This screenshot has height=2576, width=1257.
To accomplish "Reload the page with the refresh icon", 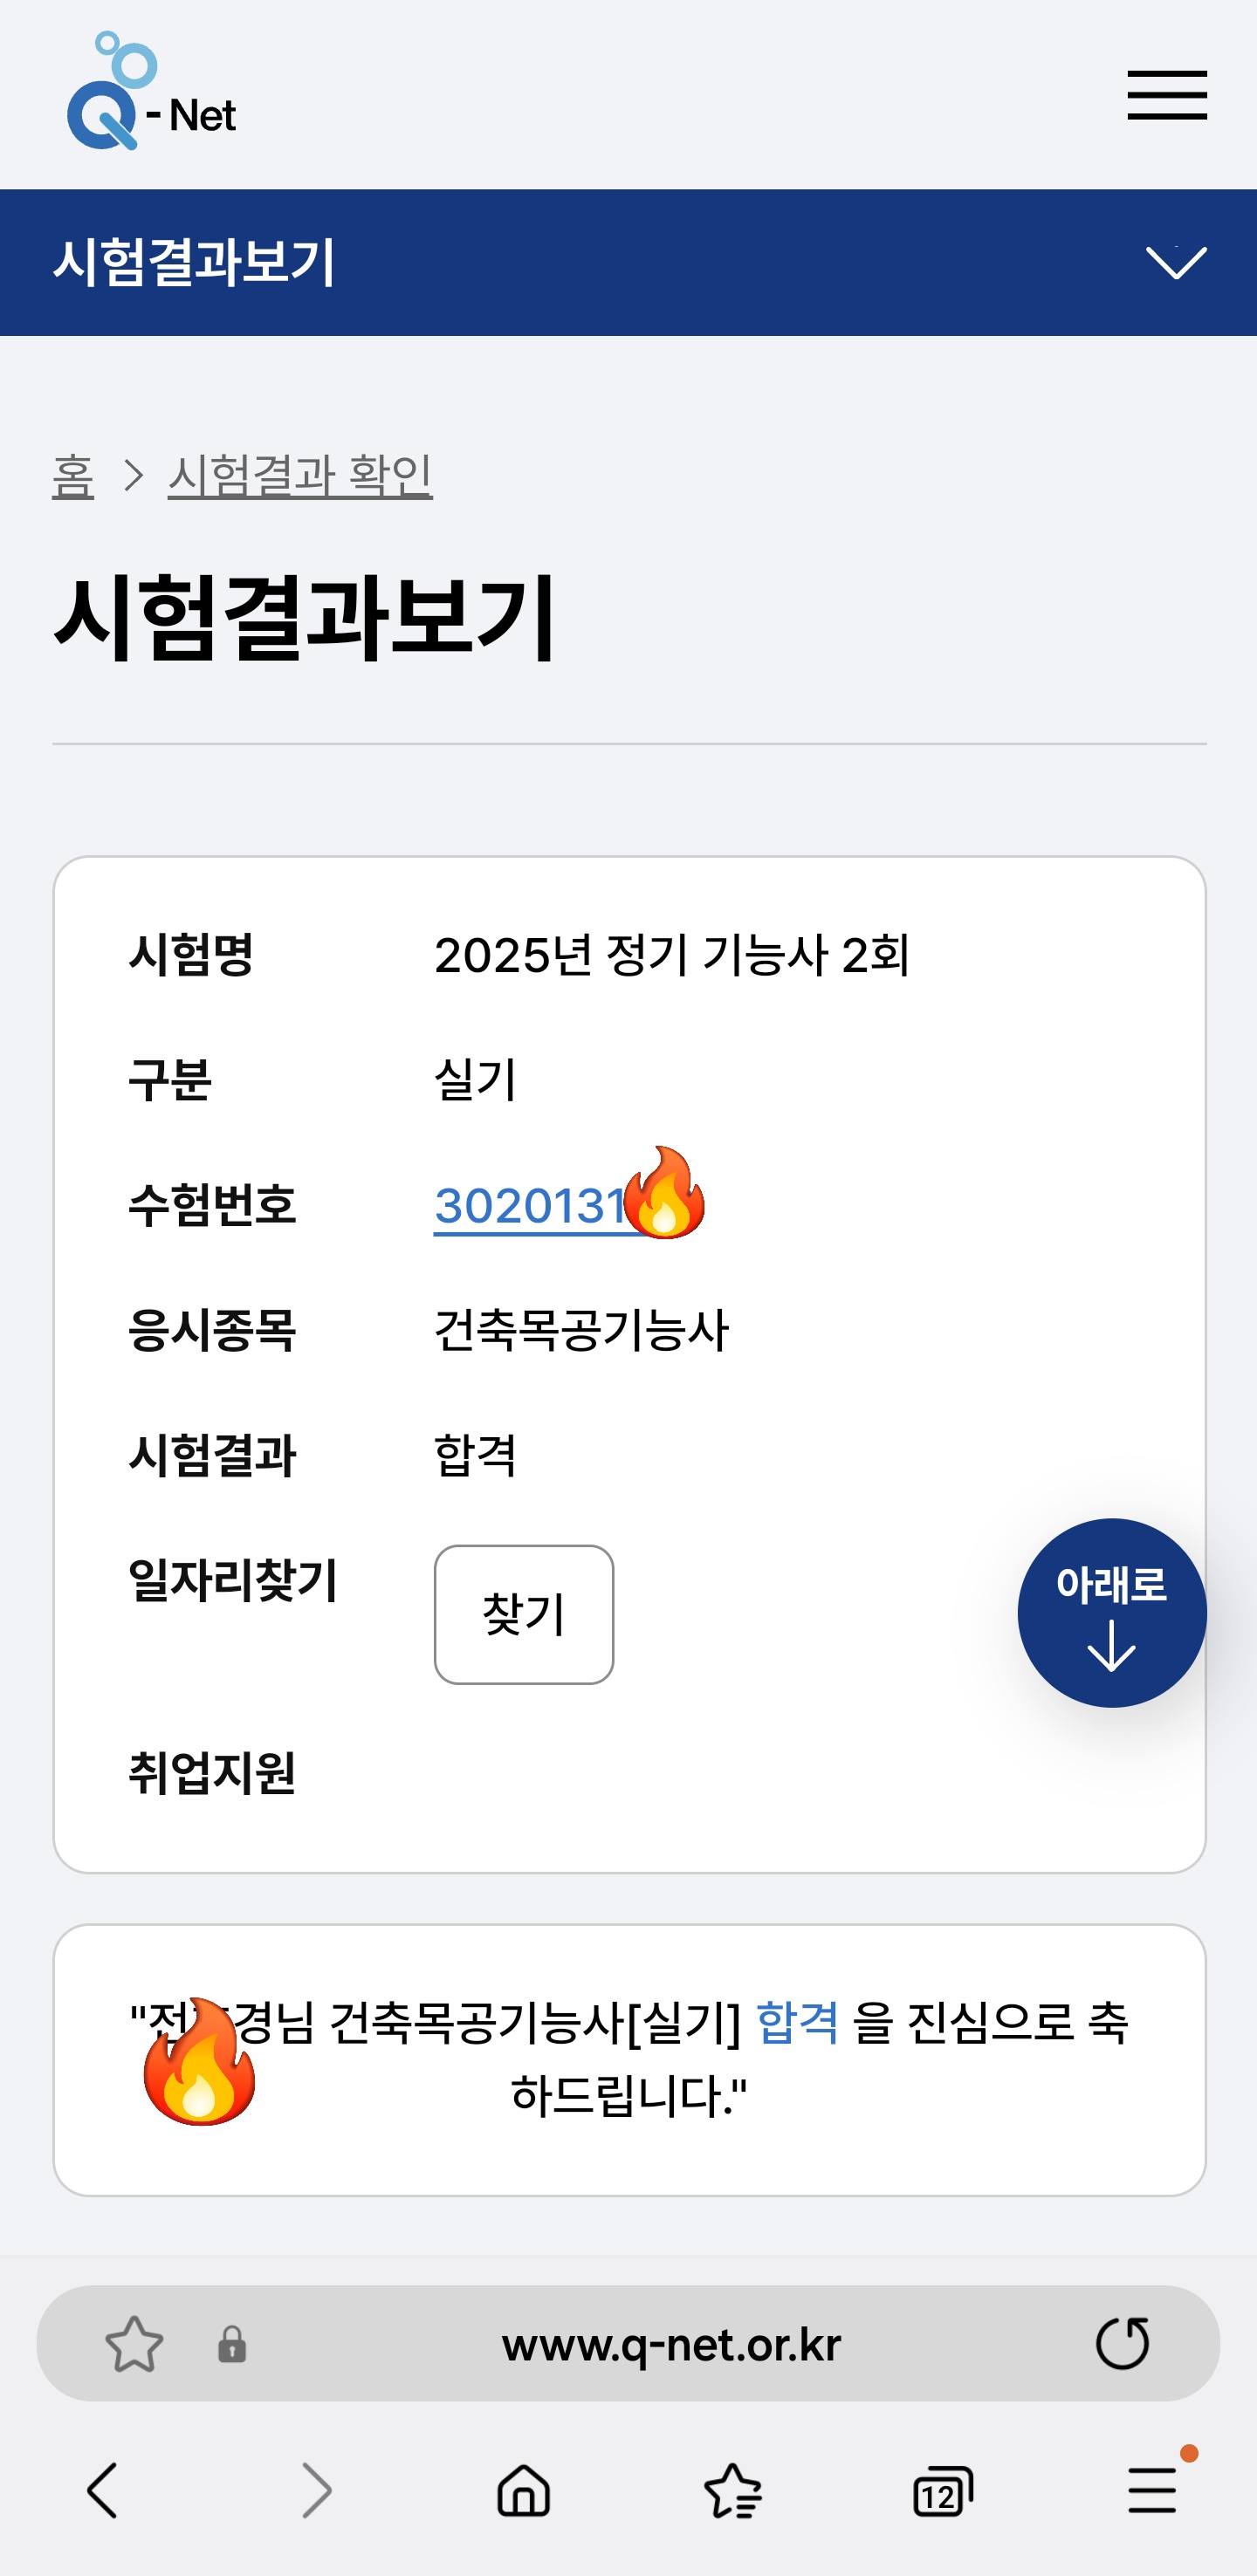I will point(1122,2343).
